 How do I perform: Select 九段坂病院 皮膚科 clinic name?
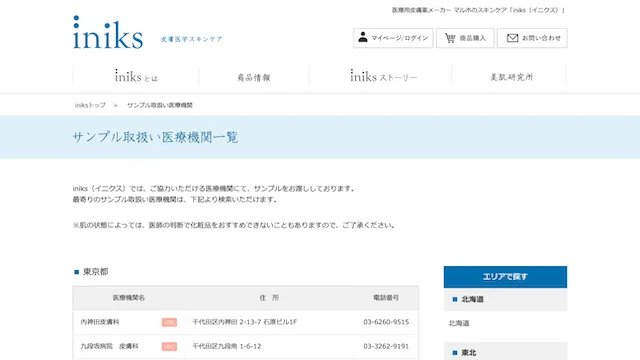click(x=109, y=346)
